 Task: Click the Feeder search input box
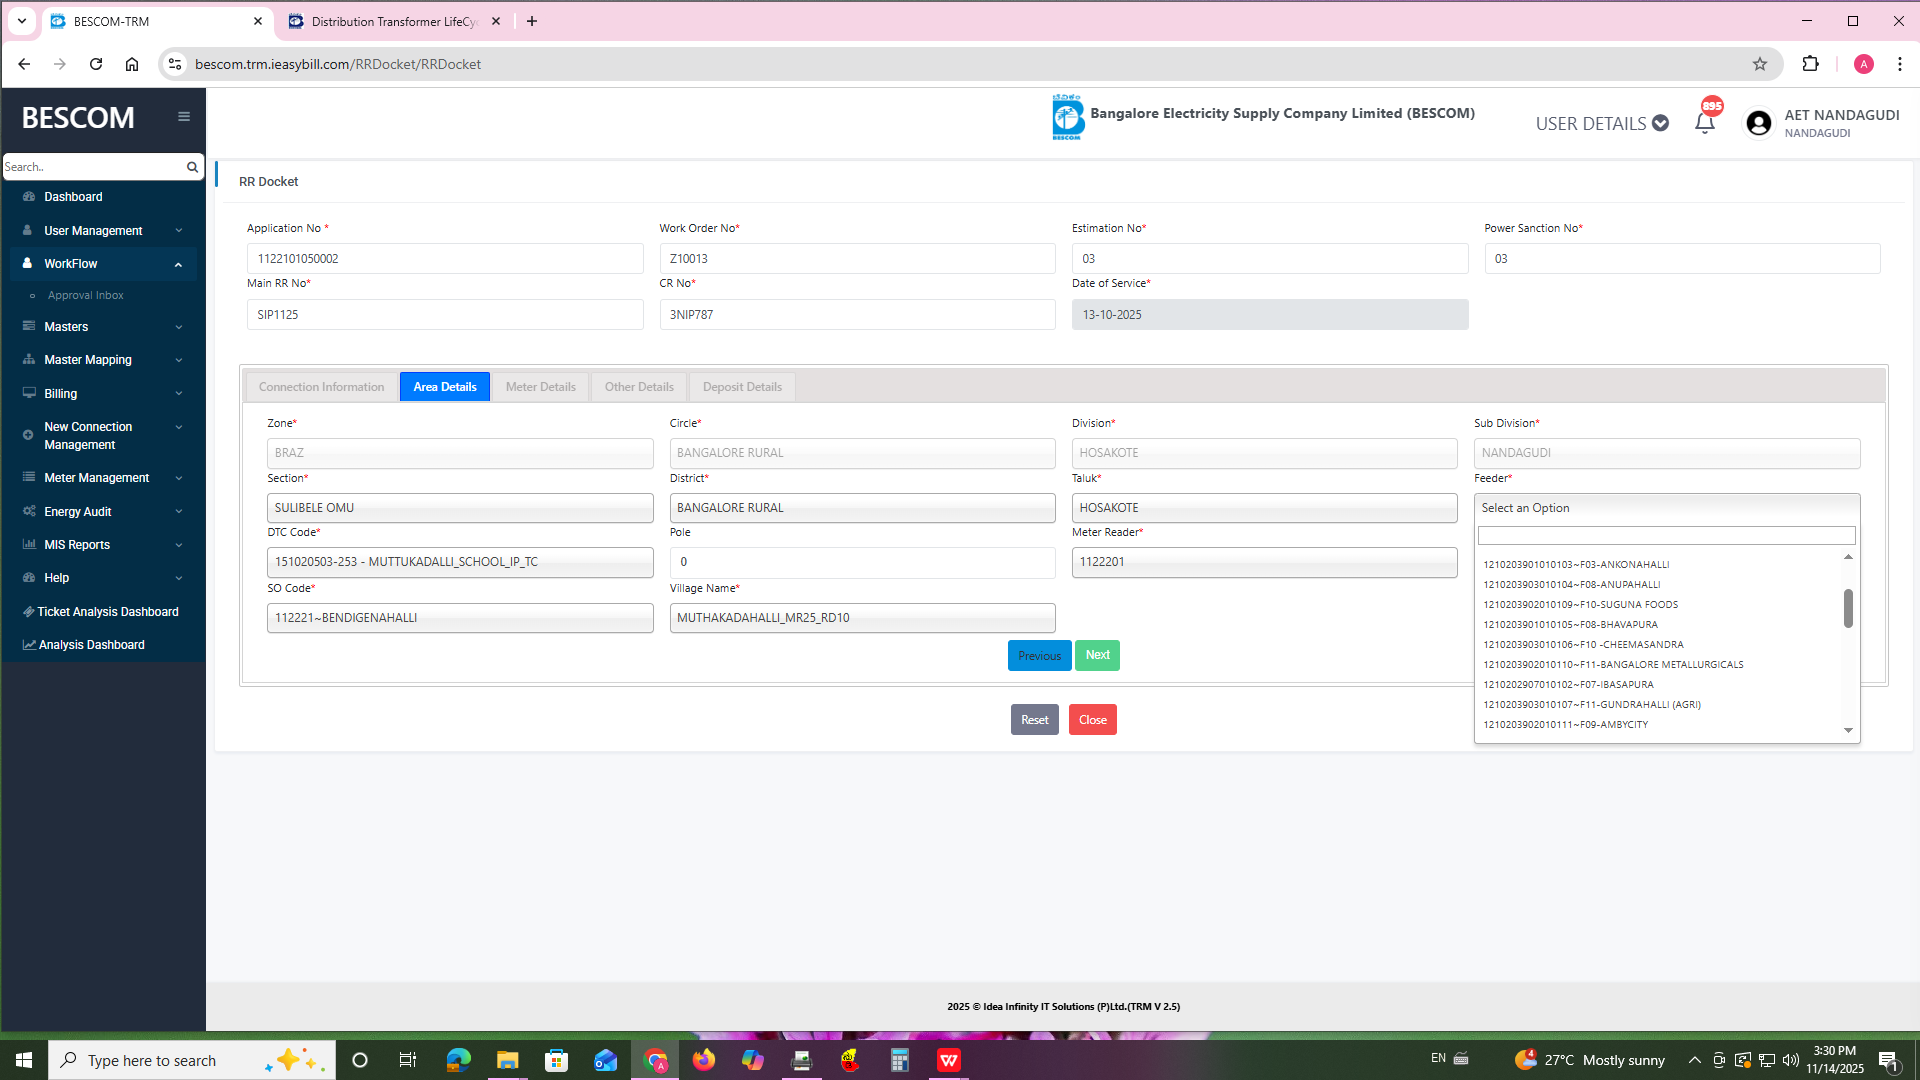click(1666, 536)
